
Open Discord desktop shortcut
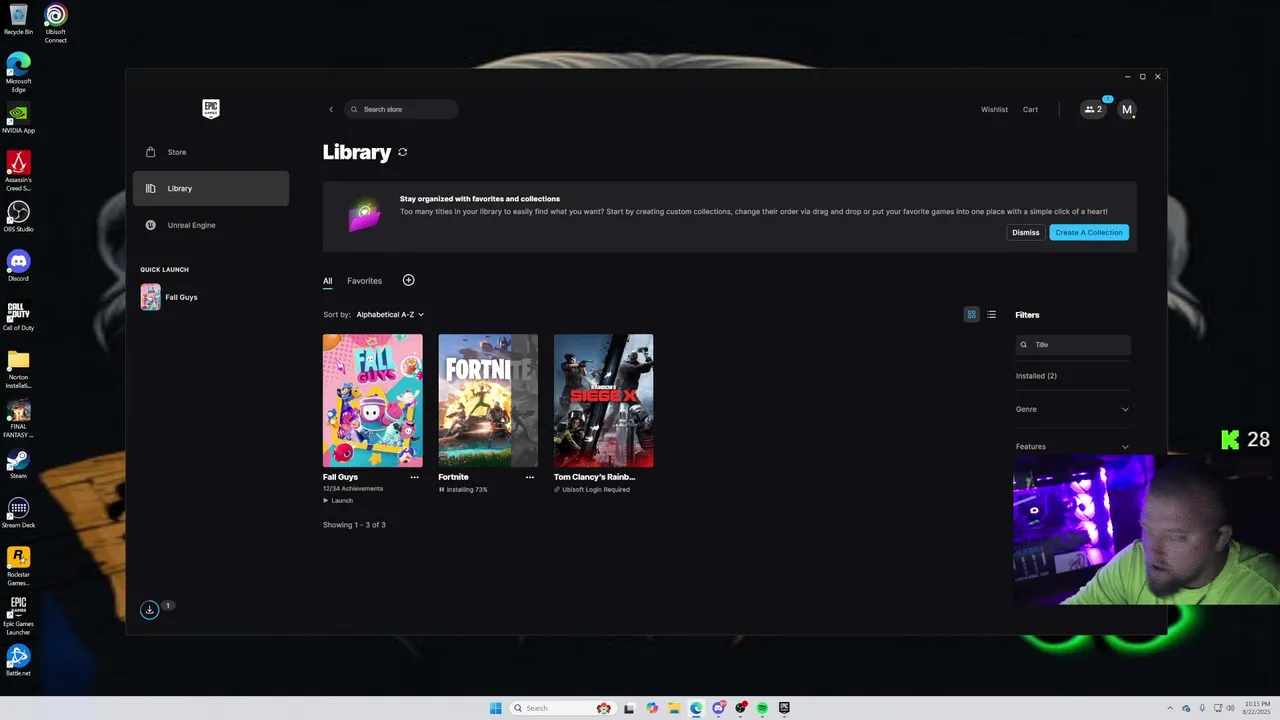18,265
